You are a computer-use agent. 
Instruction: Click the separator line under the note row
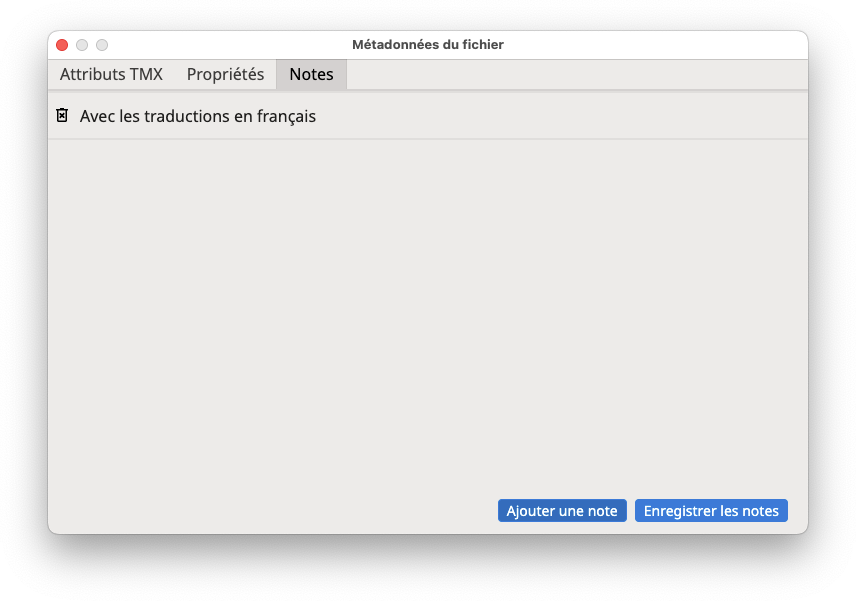tap(428, 139)
